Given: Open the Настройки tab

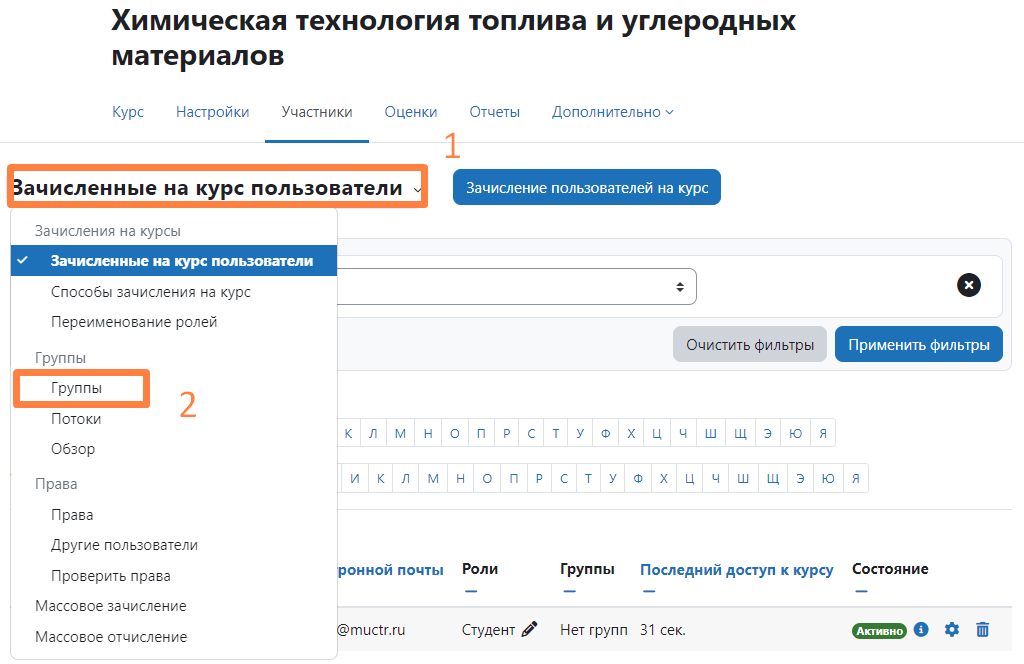Looking at the screenshot, I should point(212,112).
